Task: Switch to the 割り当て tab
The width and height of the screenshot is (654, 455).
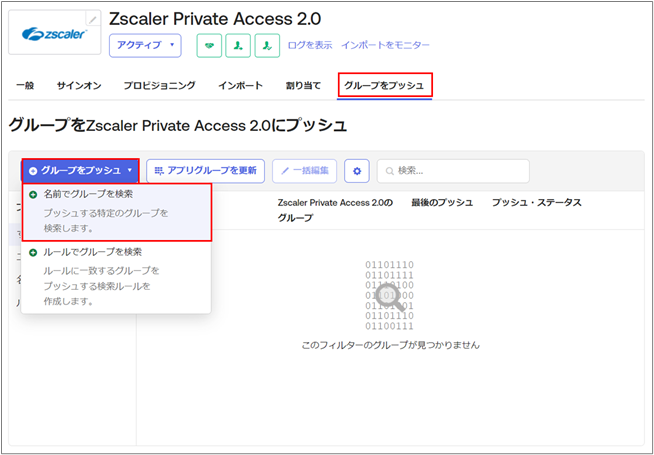Action: (303, 86)
